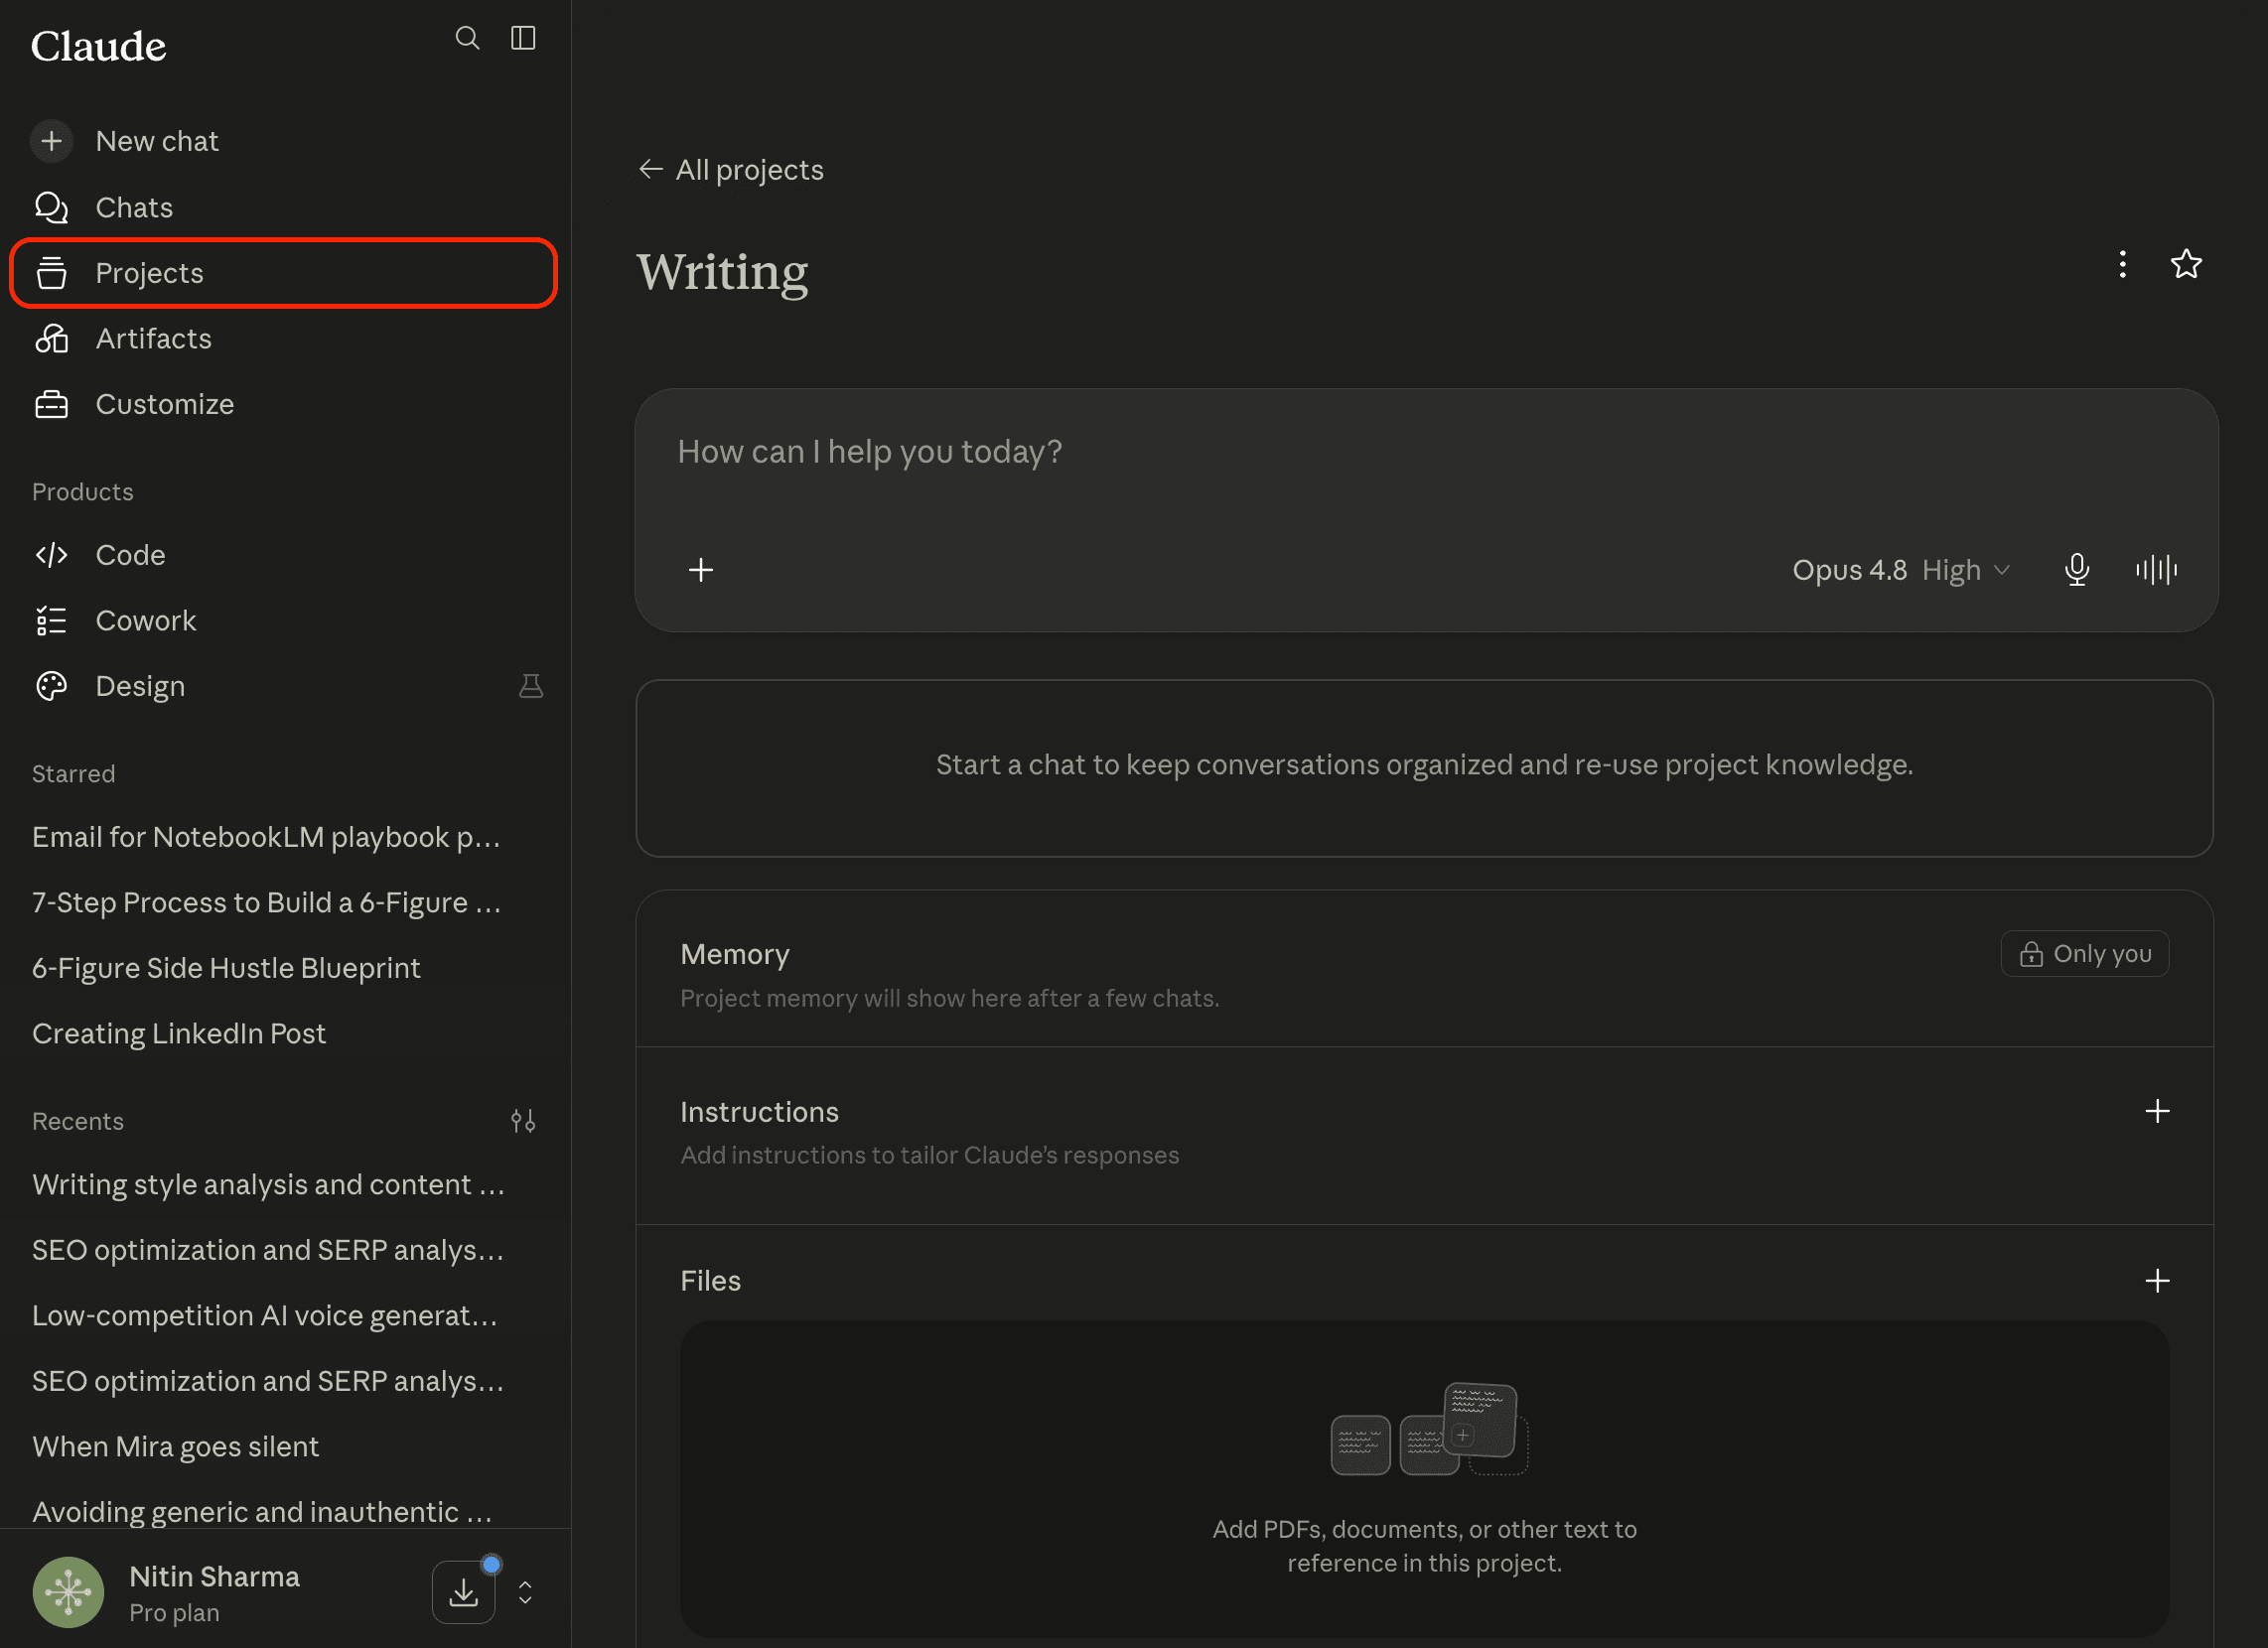Image resolution: width=2268 pixels, height=1648 pixels.
Task: Start voice mode with the waveform icon
Action: [x=2156, y=570]
